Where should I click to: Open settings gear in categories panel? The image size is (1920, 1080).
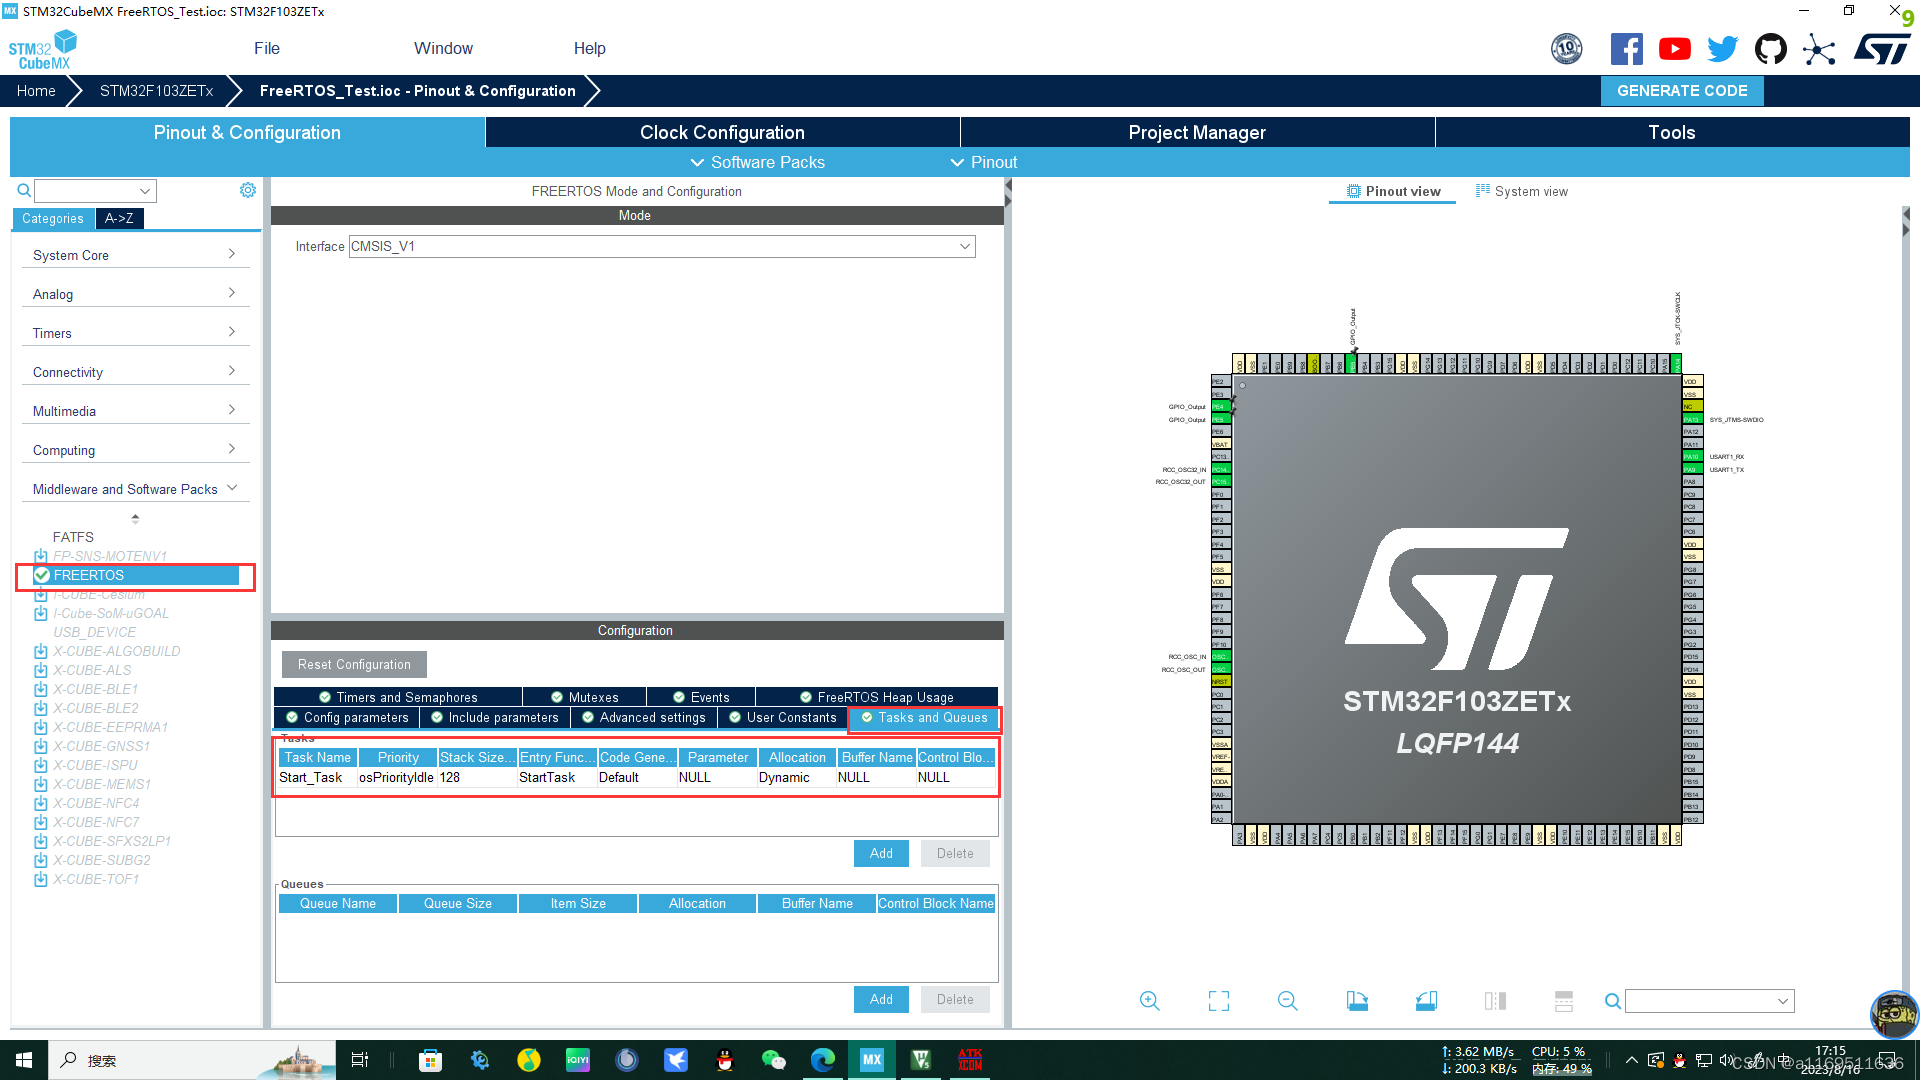[x=247, y=190]
